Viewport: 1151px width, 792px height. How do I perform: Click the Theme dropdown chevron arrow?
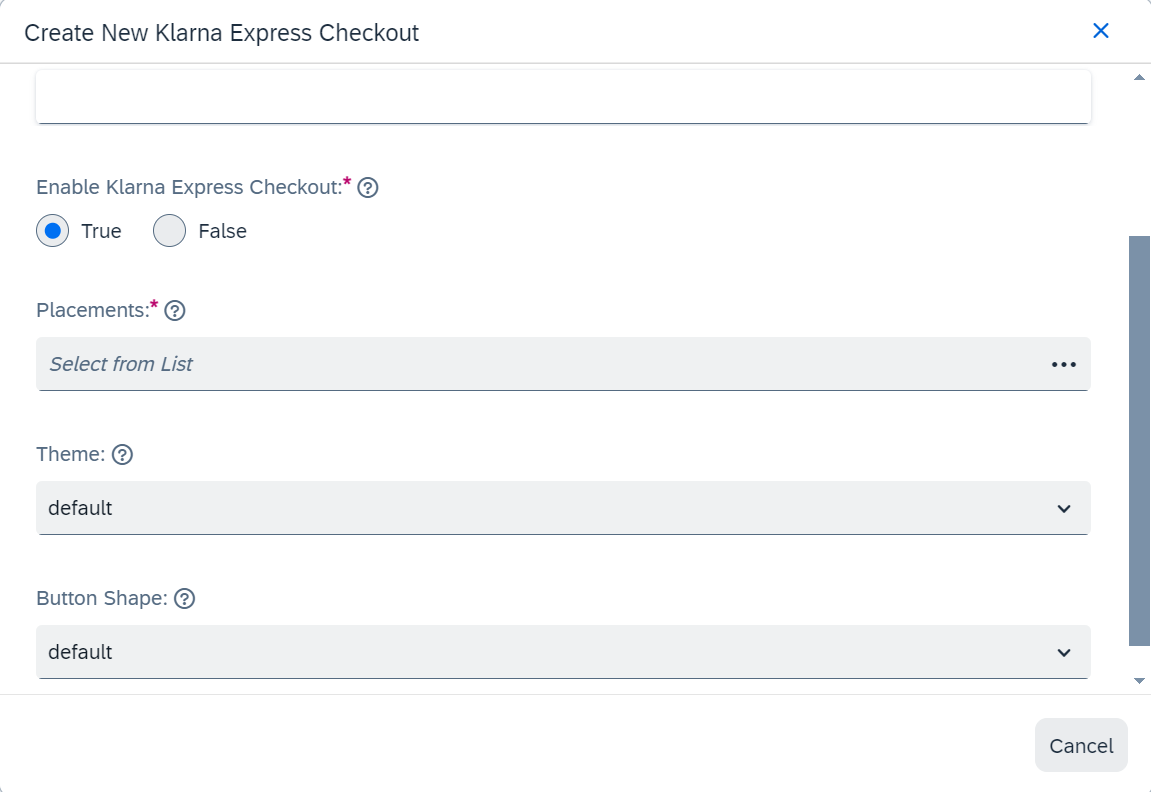(x=1064, y=509)
